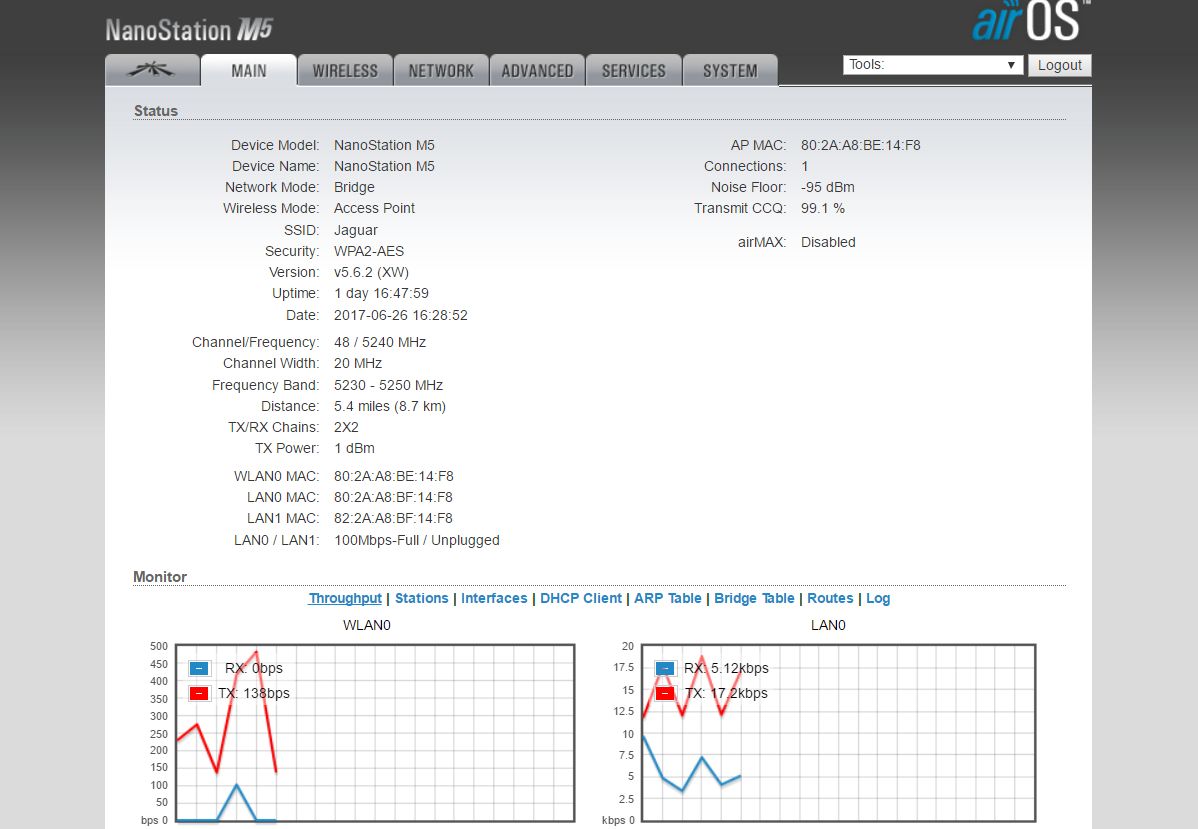Click the LAN1 MAC 82:2A:A8:BF:14:F8

coord(393,518)
